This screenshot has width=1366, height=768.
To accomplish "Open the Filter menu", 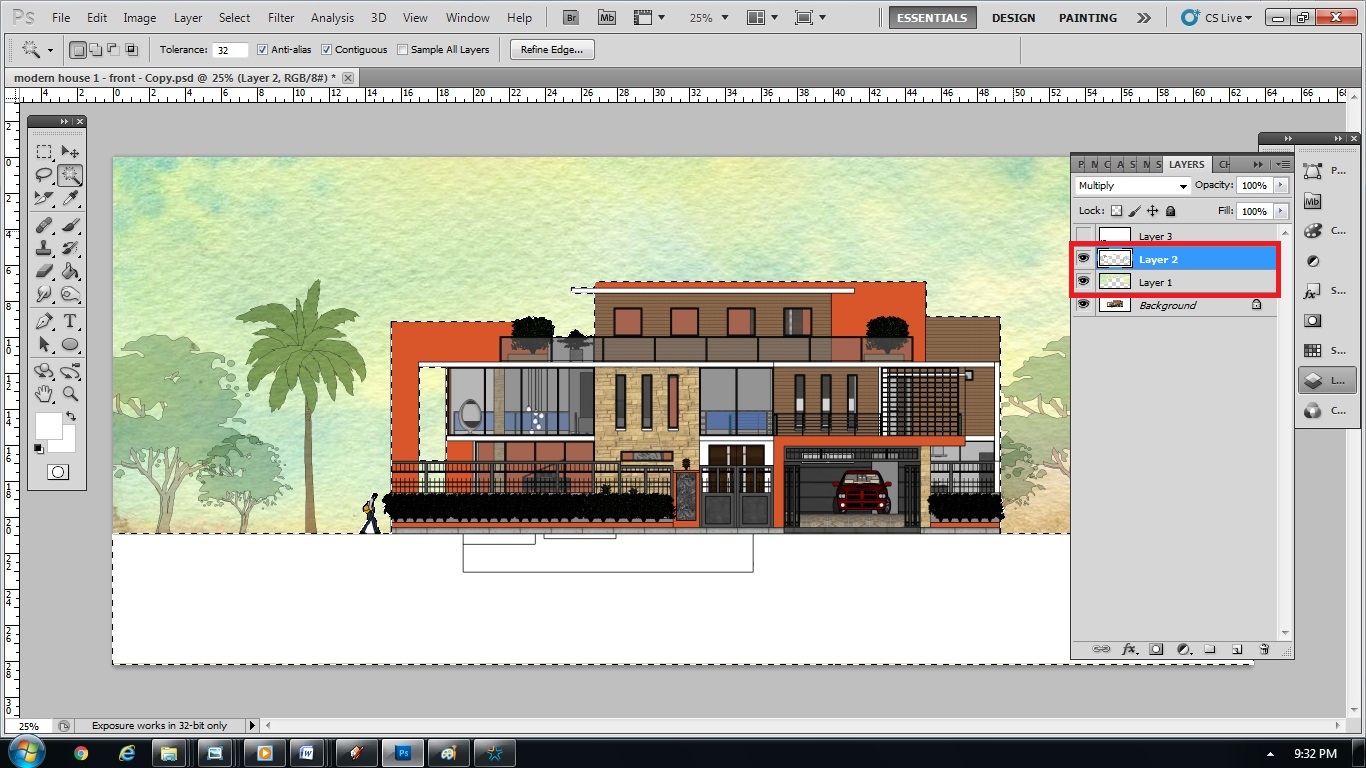I will click(280, 17).
